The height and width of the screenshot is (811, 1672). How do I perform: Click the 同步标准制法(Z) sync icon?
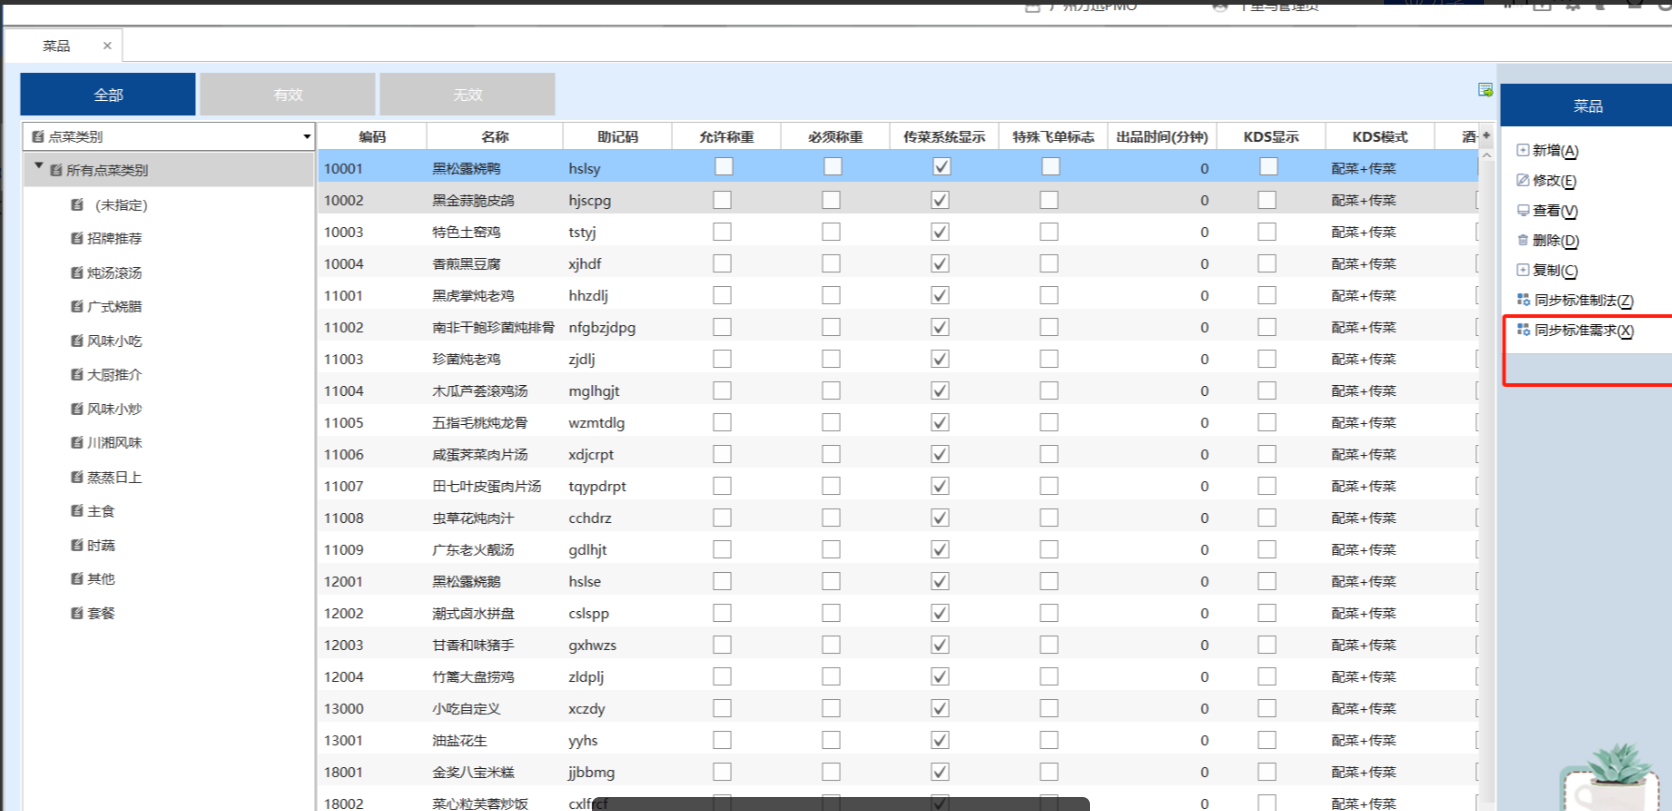click(x=1523, y=299)
